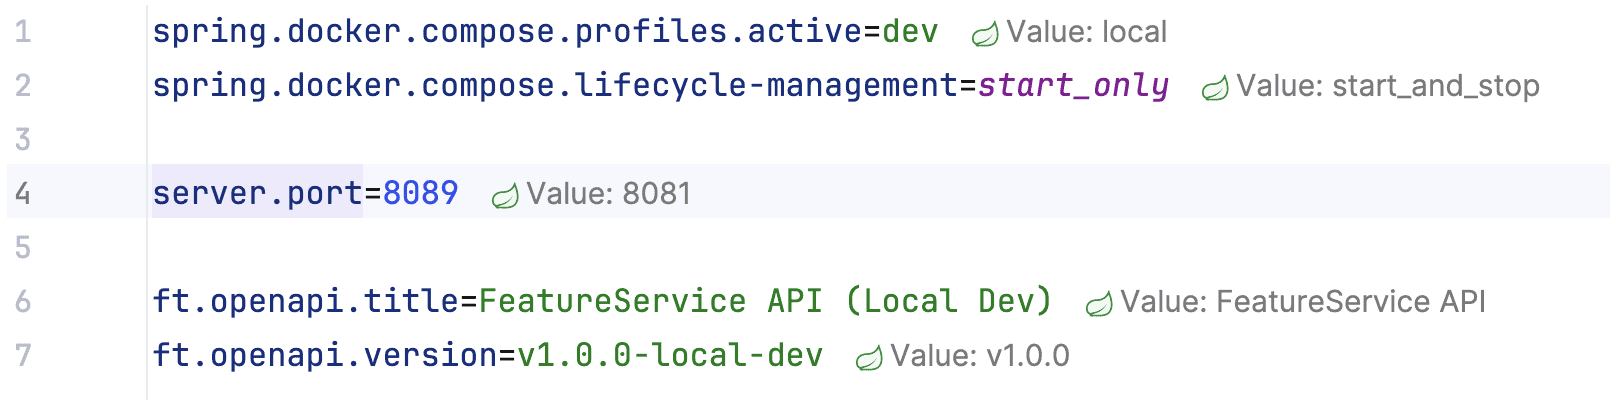Viewport: 1618px width, 408px height.
Task: Click the "FeatureService API (Local Dev)" title value
Action: (764, 301)
